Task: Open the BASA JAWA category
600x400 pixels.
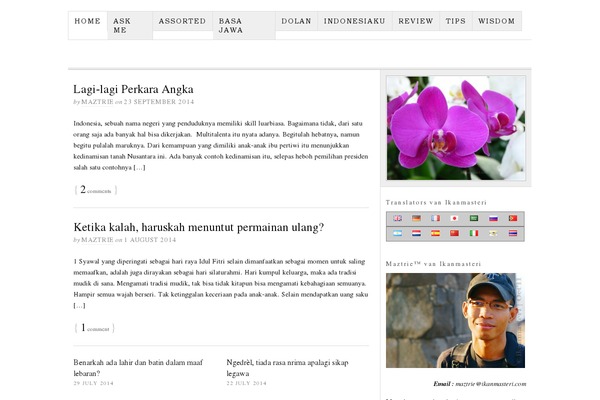Action: [244, 26]
